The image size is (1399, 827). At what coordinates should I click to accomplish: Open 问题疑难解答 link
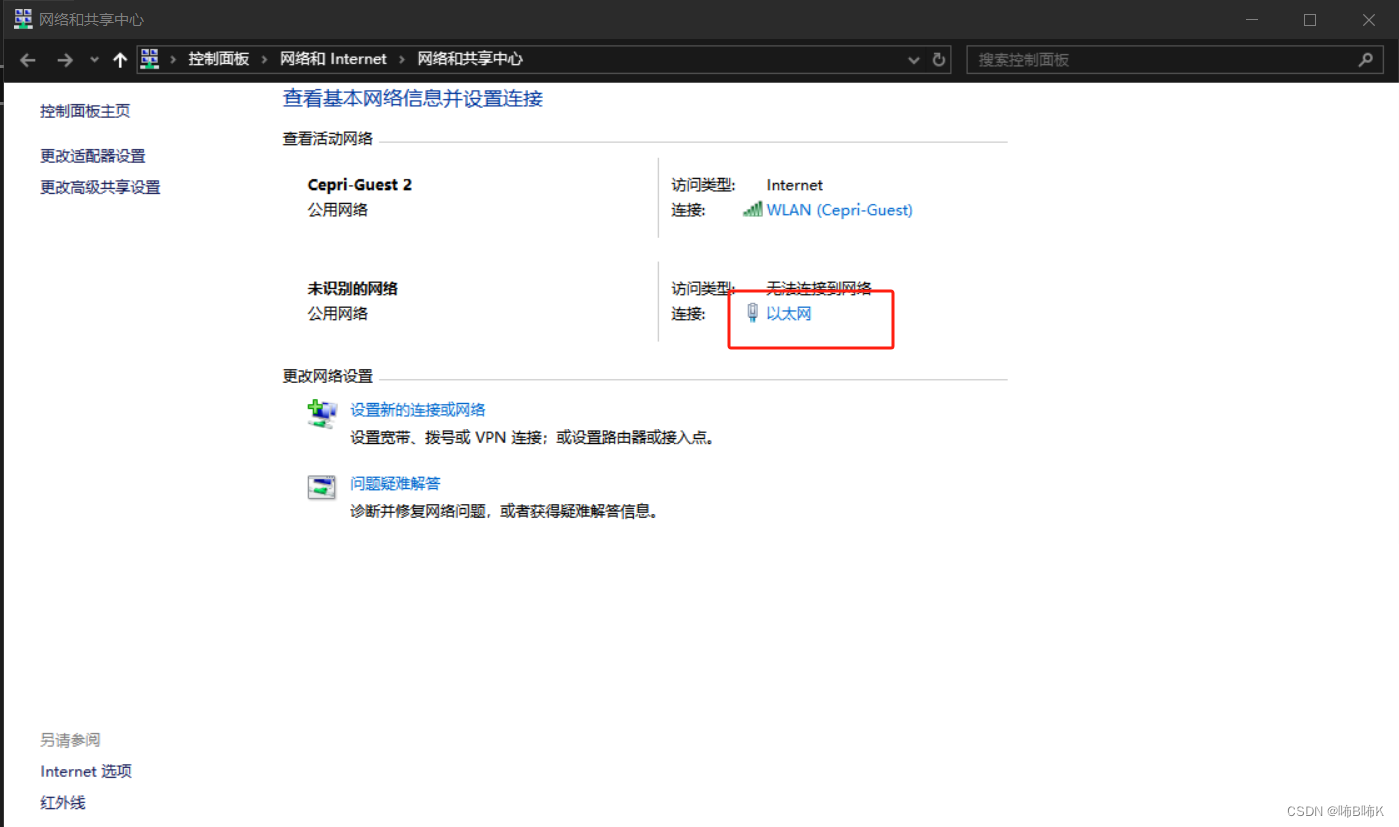pos(395,484)
